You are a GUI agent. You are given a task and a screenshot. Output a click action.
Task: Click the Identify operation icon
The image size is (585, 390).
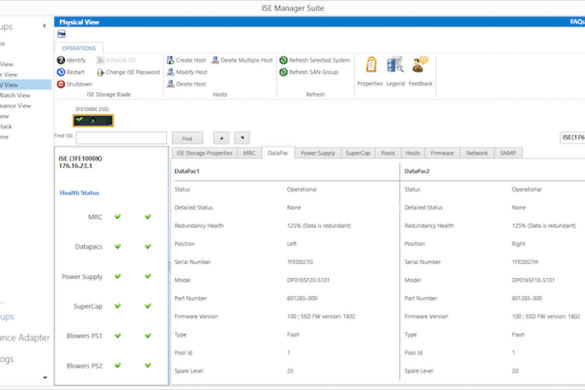tap(61, 60)
